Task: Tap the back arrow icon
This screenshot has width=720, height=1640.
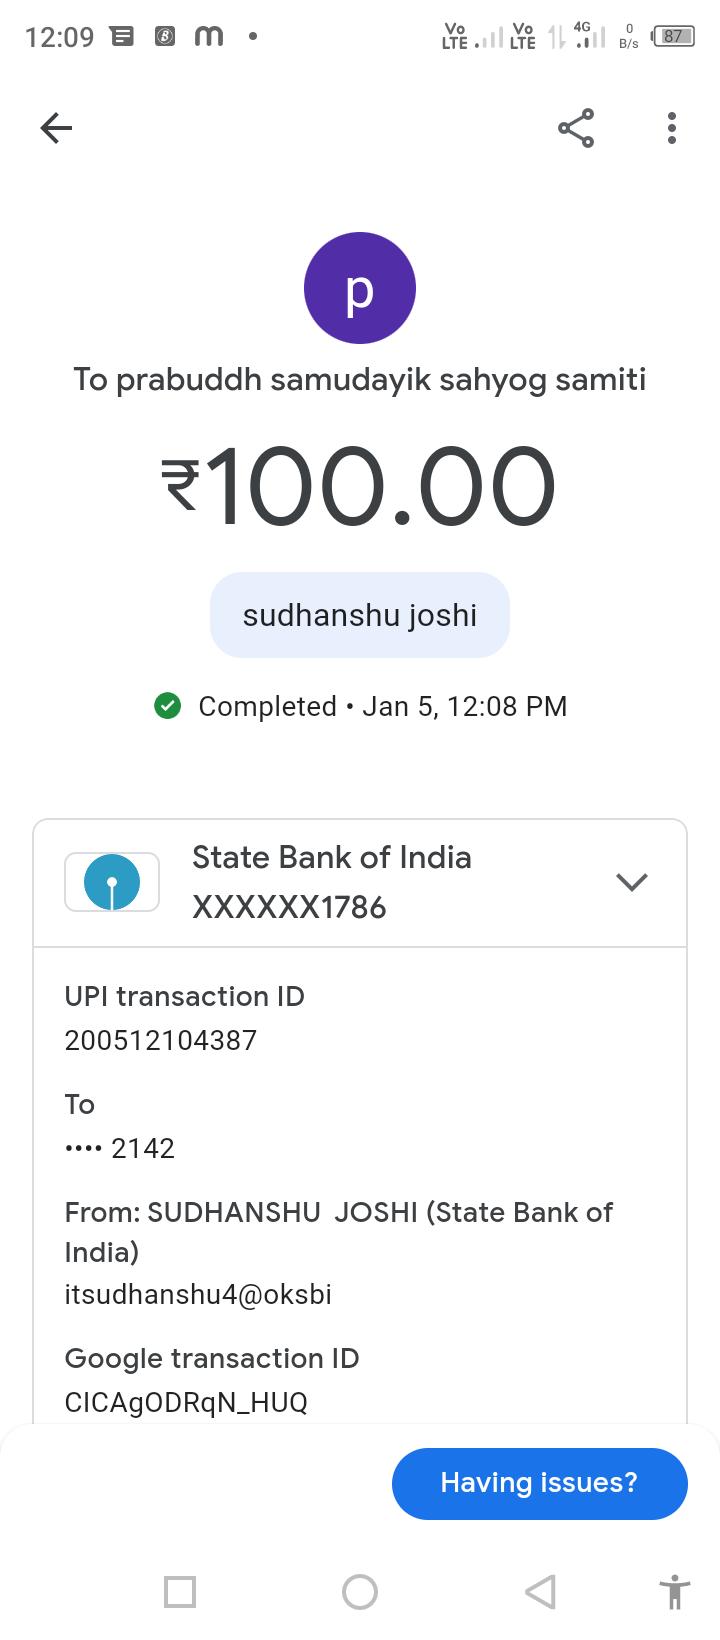Action: [x=56, y=128]
